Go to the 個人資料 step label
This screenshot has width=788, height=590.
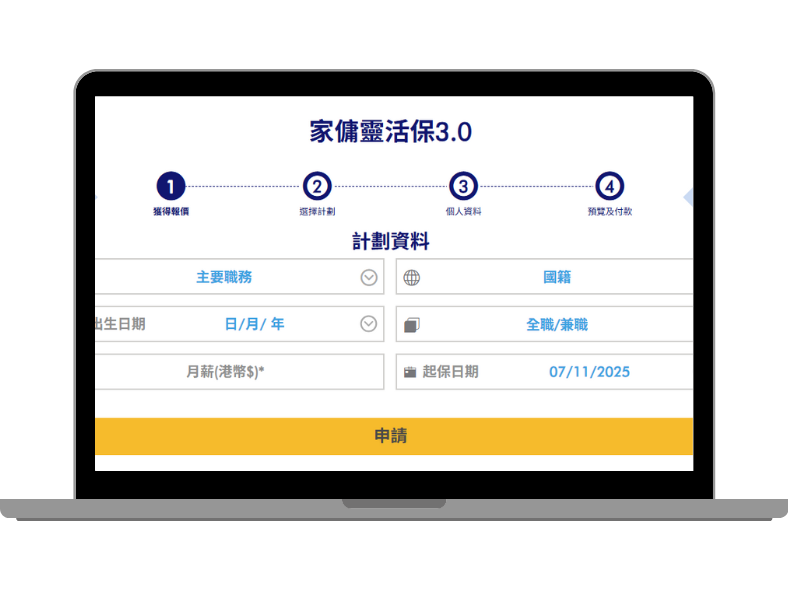click(463, 212)
